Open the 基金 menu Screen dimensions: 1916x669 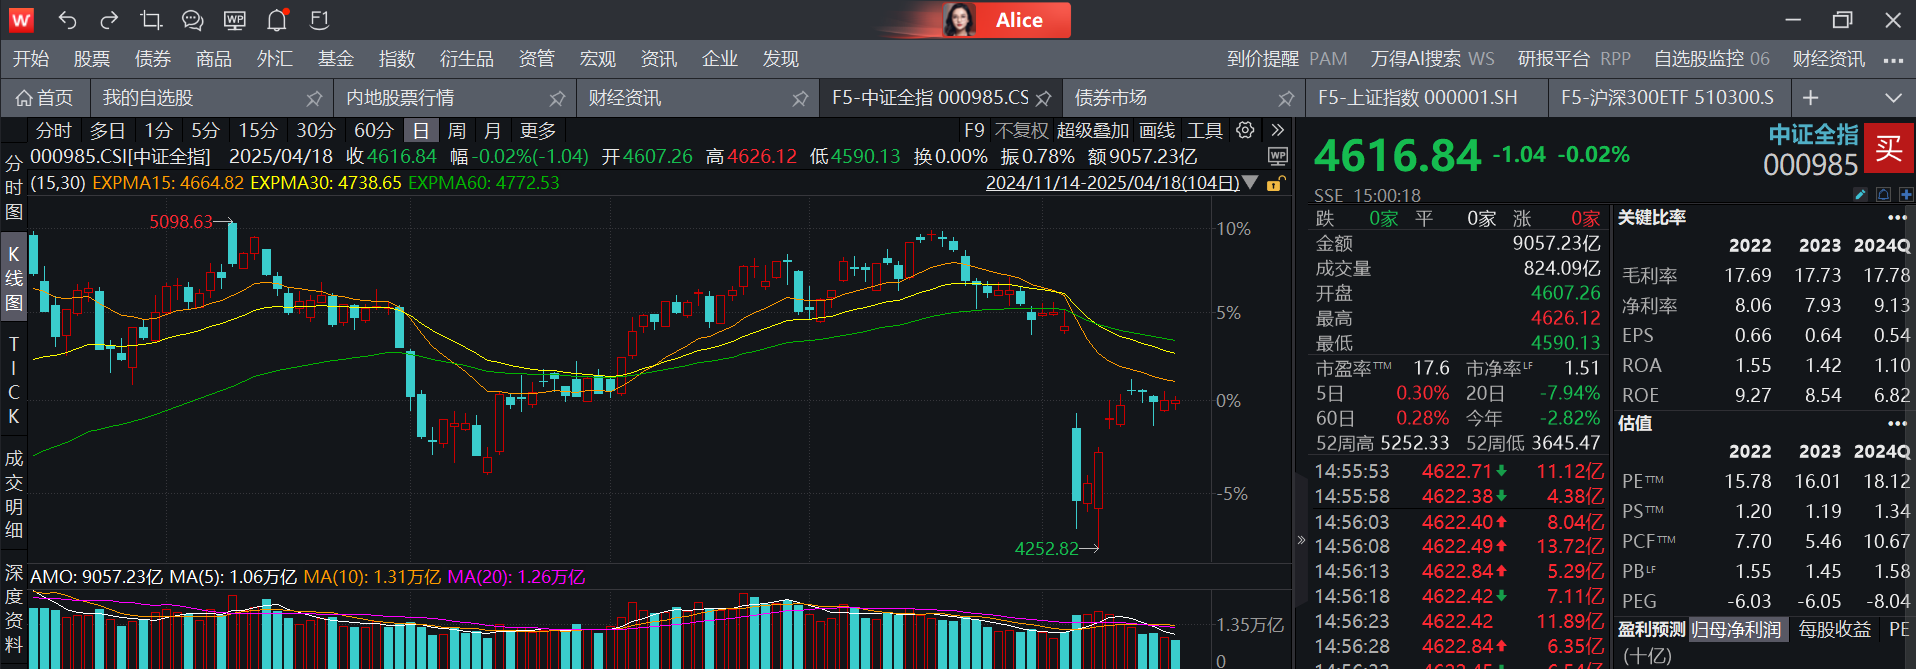click(x=336, y=59)
